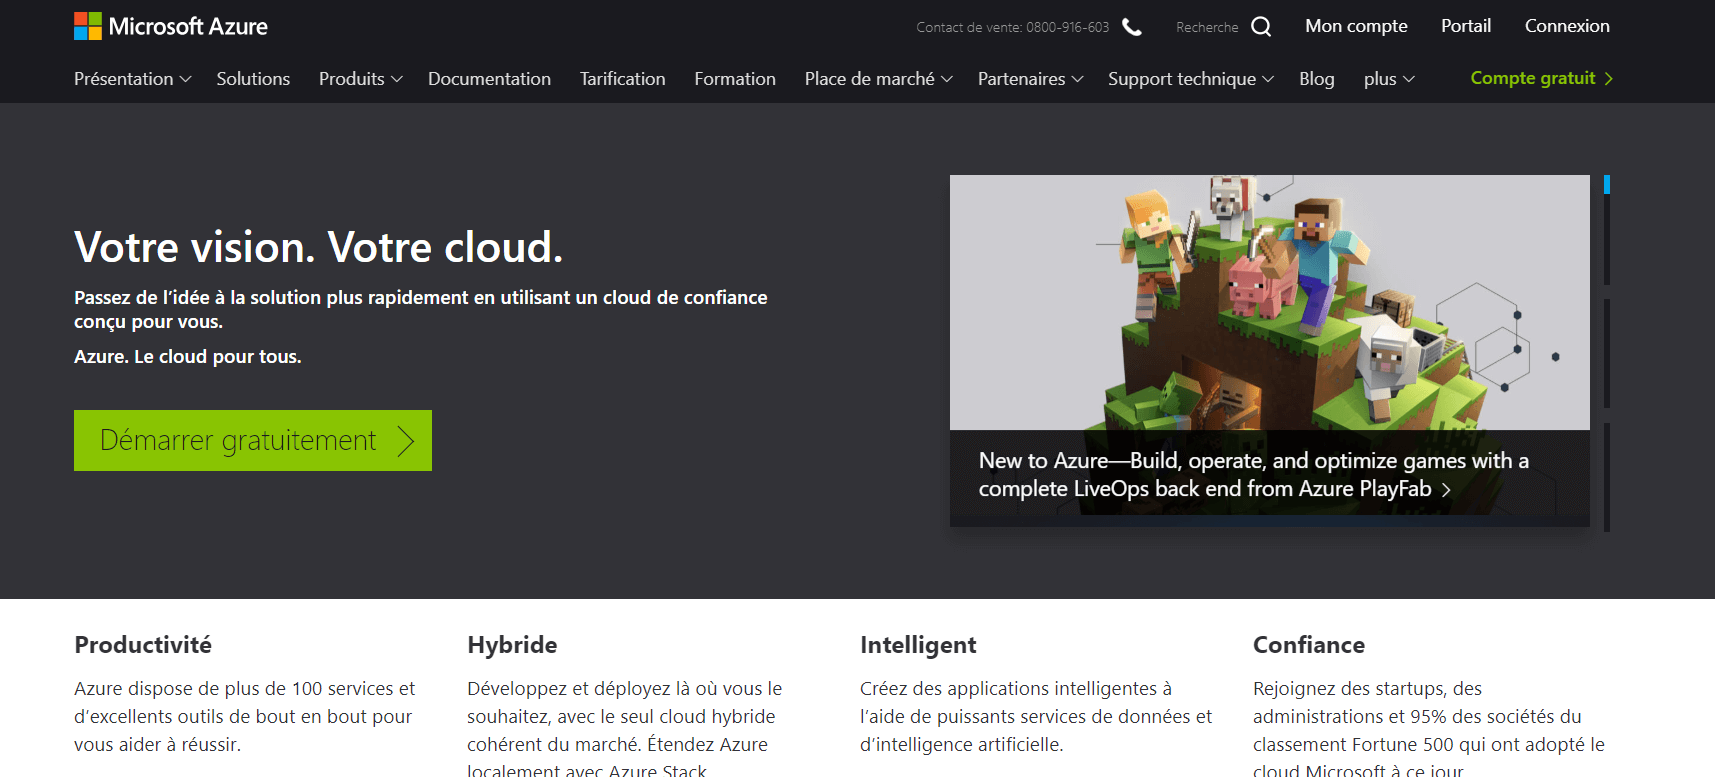Click the chevron after Azure PlayFab text
The image size is (1715, 777).
[x=1445, y=490]
